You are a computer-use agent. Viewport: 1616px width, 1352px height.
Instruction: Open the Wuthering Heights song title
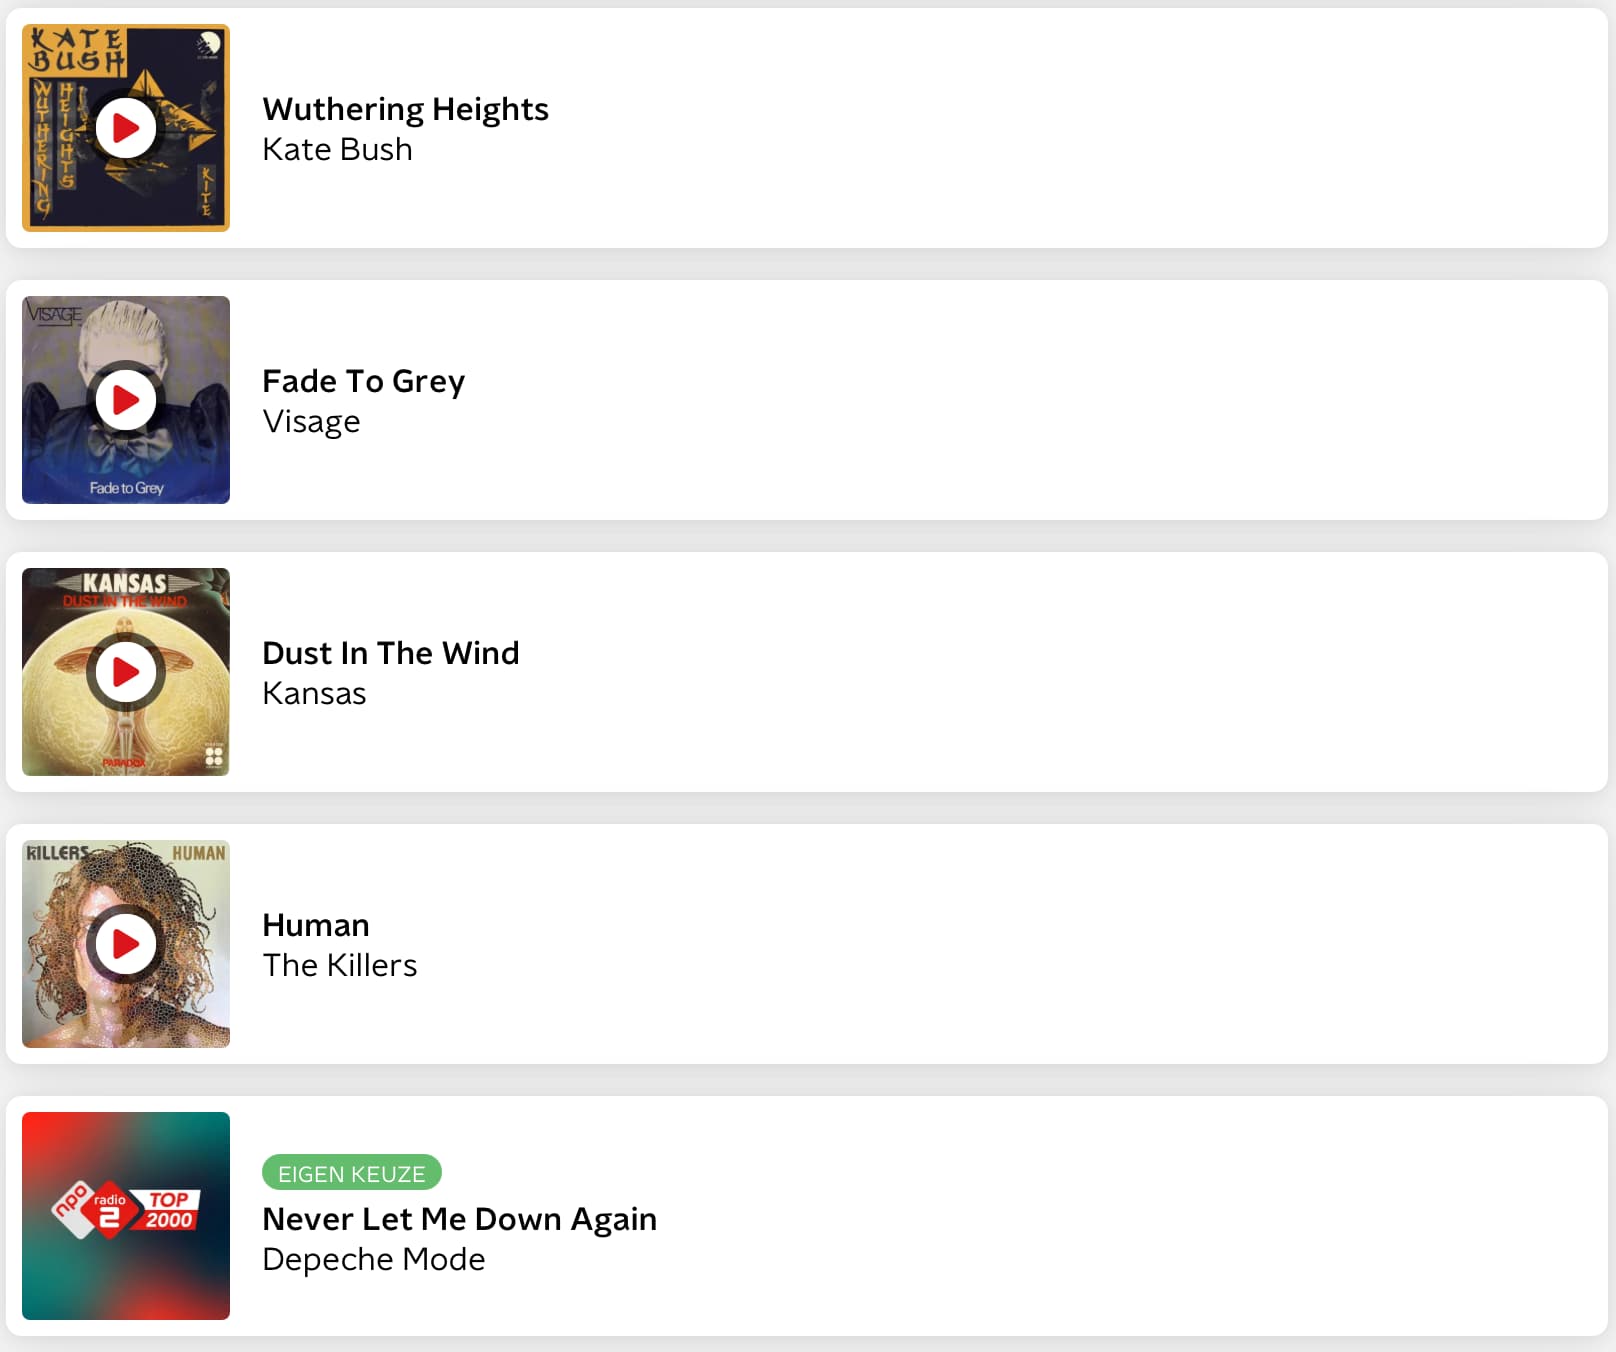pos(405,109)
